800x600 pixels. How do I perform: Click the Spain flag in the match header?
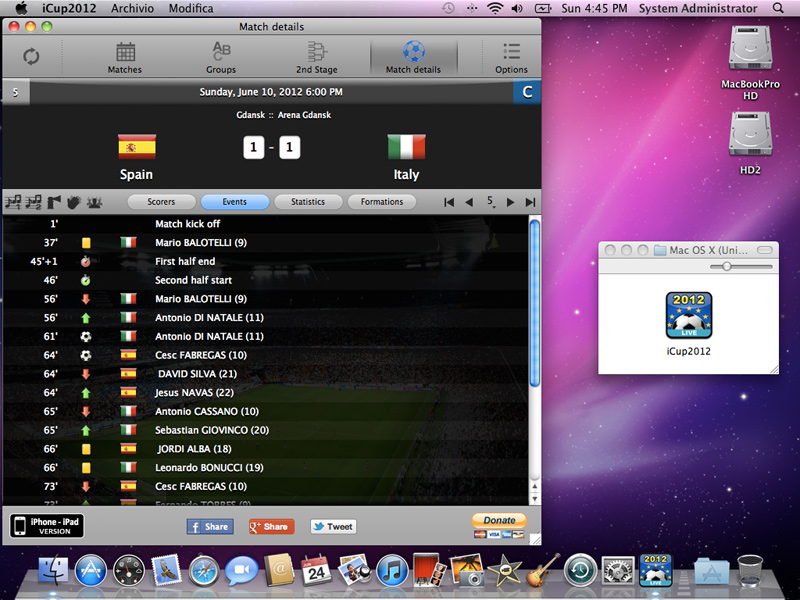[137, 147]
